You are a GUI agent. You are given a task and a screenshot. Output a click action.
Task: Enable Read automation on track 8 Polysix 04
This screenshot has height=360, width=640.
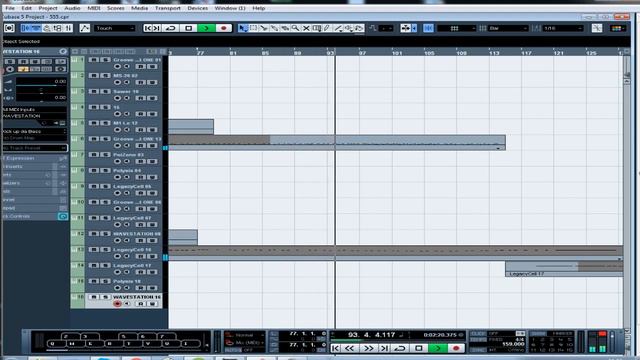pos(141,177)
